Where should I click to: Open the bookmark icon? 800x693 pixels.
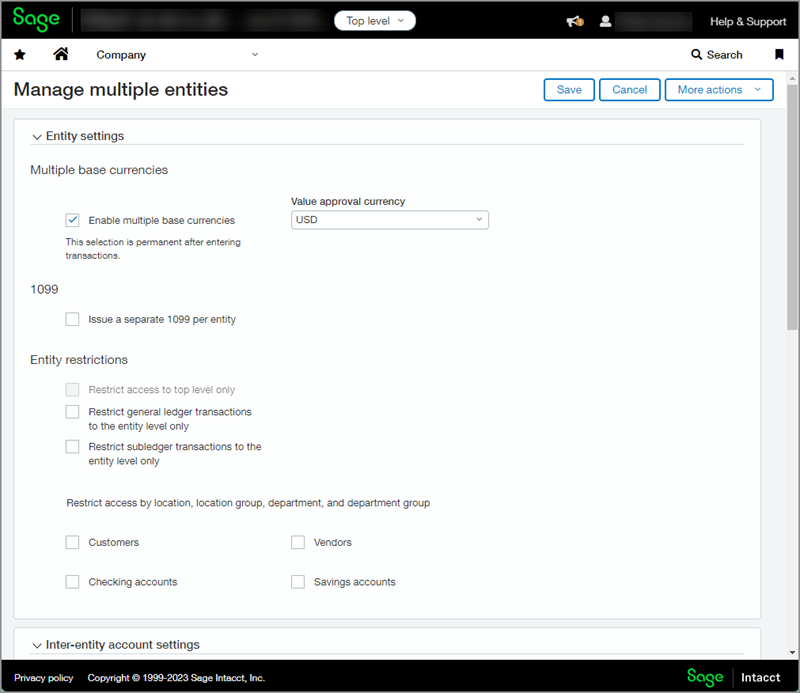click(x=779, y=55)
